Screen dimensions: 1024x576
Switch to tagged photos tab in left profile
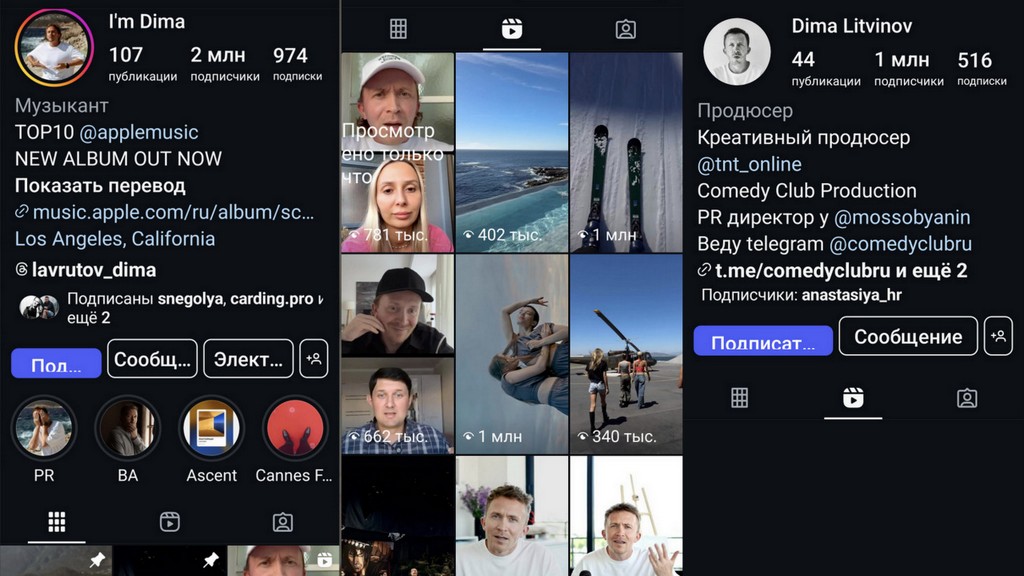283,521
